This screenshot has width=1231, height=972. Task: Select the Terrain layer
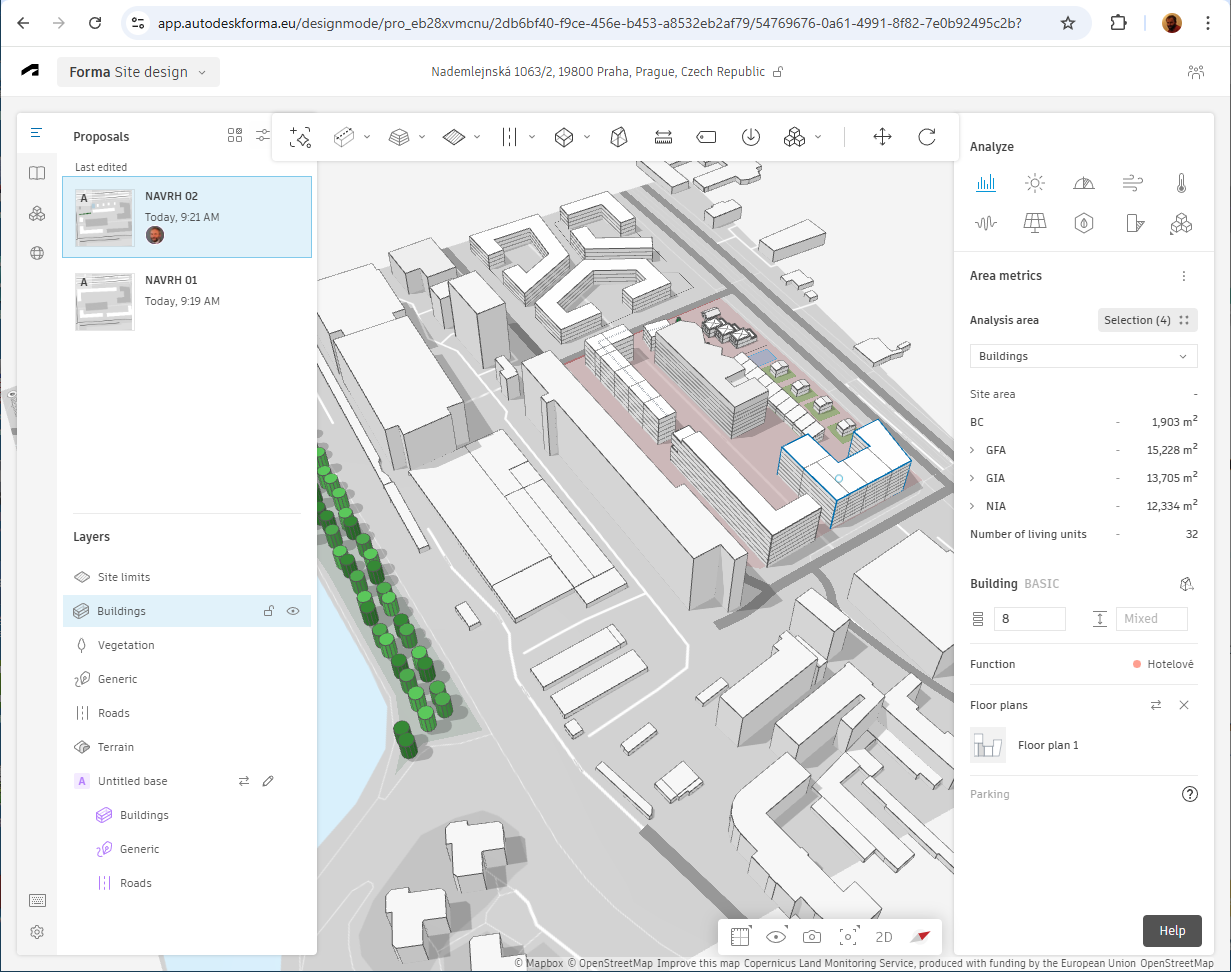[115, 747]
